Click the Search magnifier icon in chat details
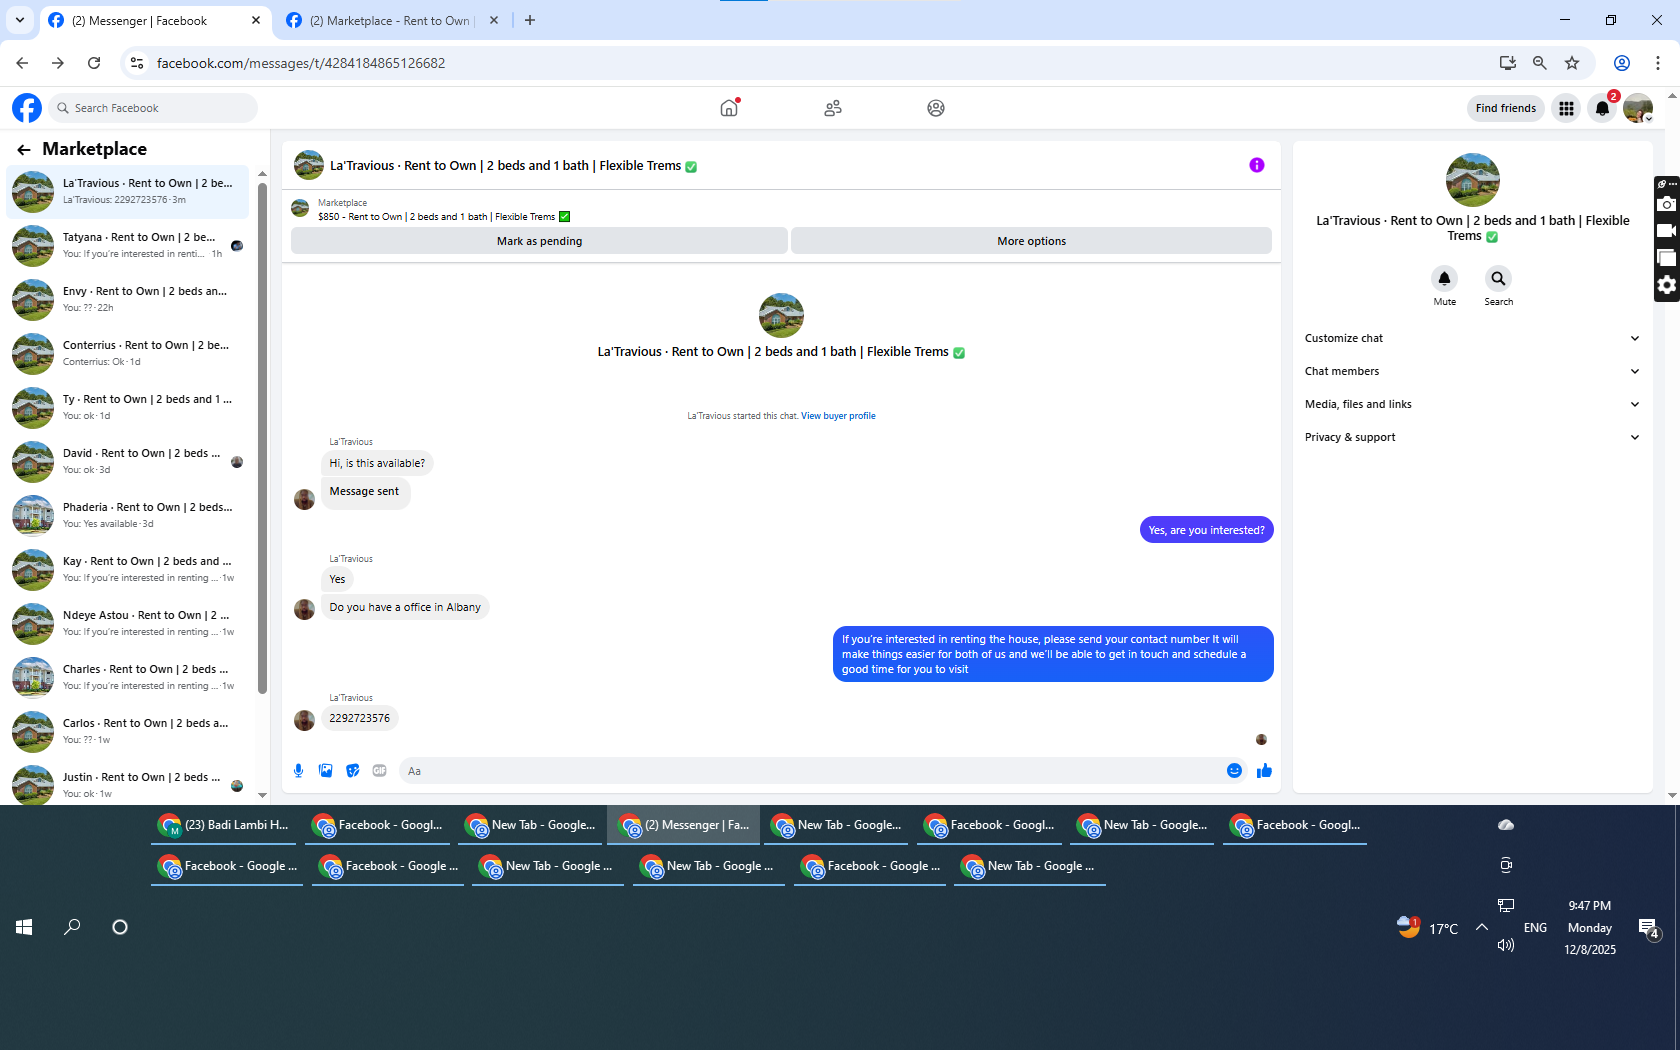Screen dimensions: 1680x1050 pos(1498,278)
